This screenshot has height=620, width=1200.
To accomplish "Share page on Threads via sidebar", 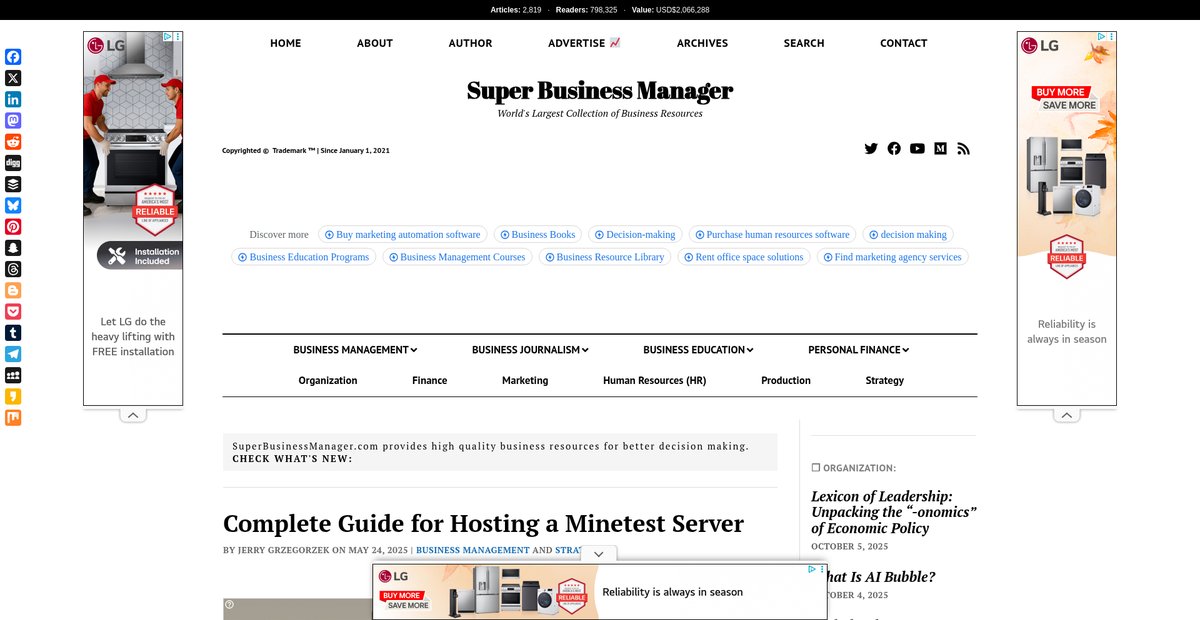I will pos(13,269).
